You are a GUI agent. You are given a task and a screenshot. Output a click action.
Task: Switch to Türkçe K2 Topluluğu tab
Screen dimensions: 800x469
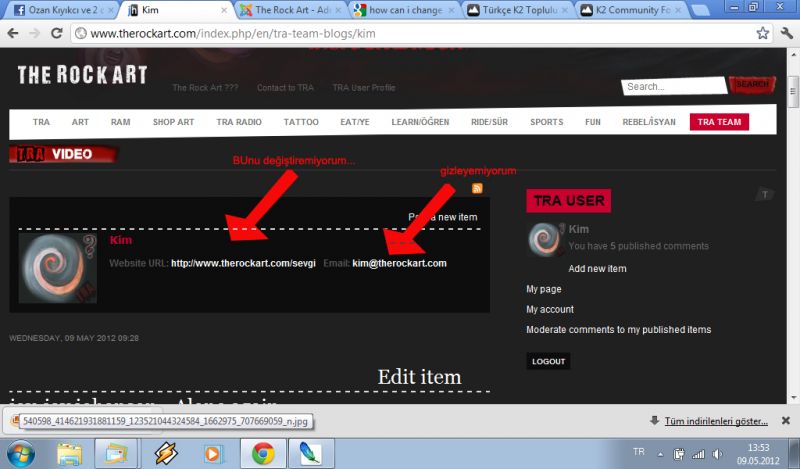(518, 10)
